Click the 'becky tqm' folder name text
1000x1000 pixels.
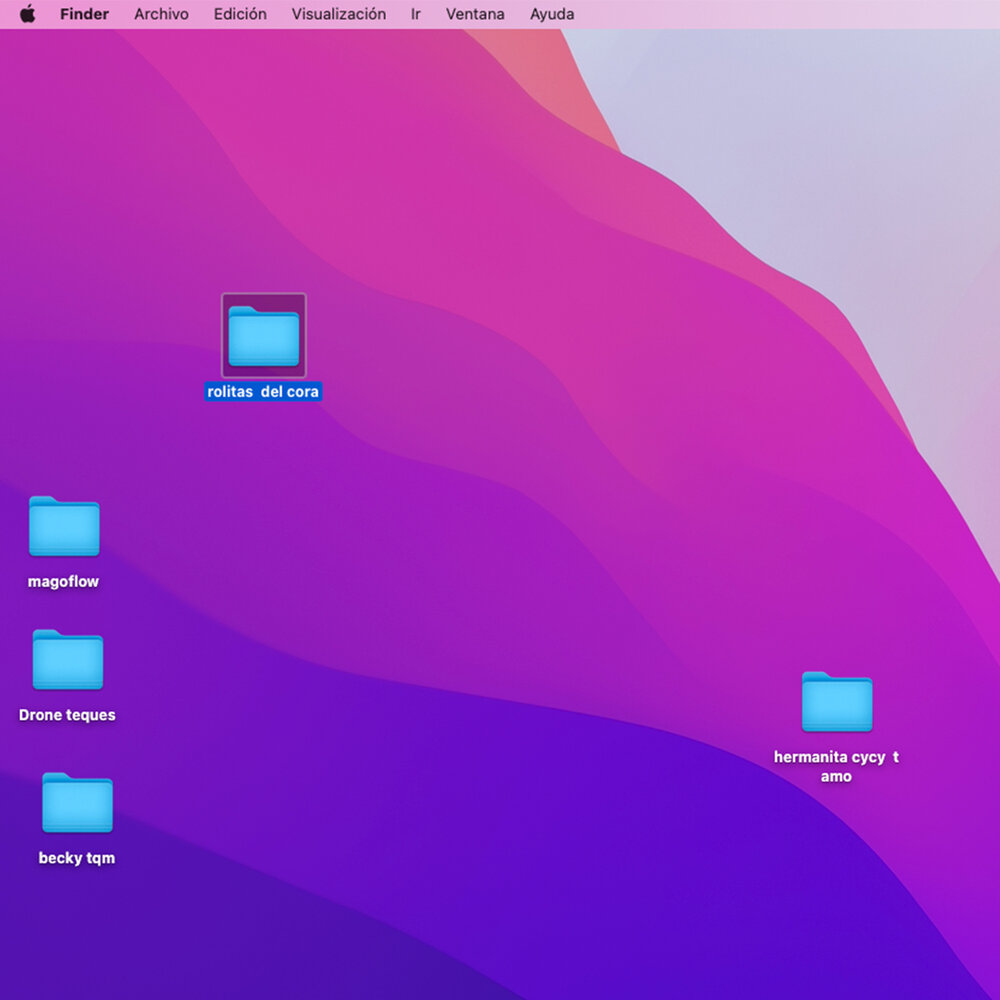(77, 858)
